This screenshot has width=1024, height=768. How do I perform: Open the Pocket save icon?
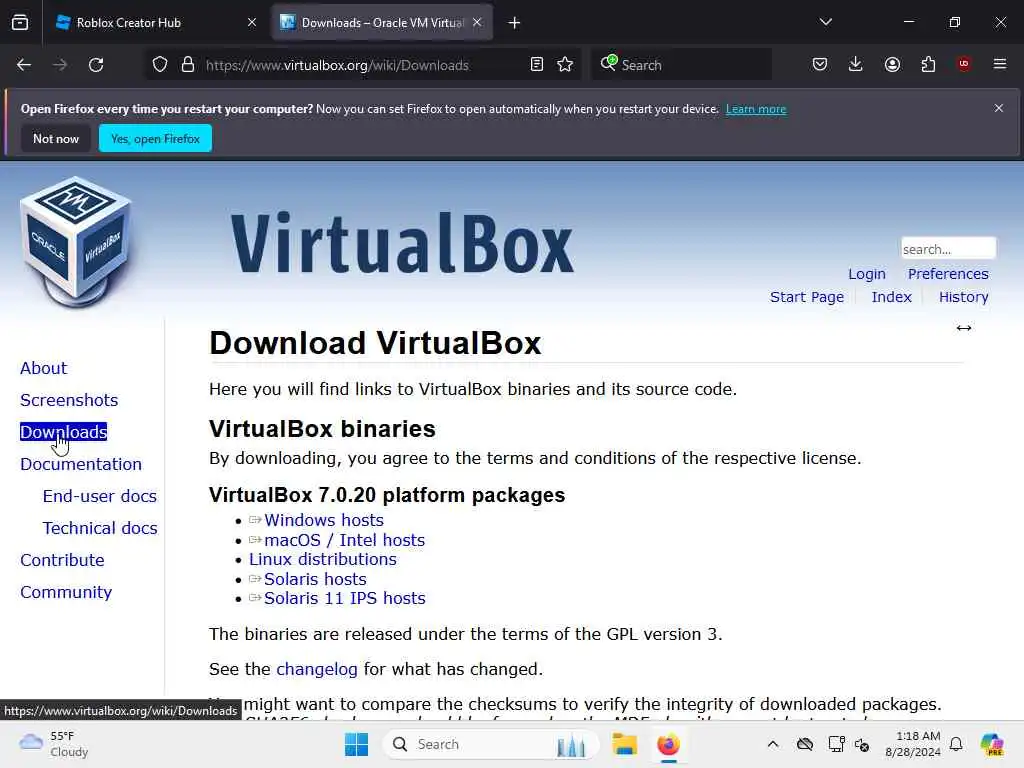(x=820, y=64)
